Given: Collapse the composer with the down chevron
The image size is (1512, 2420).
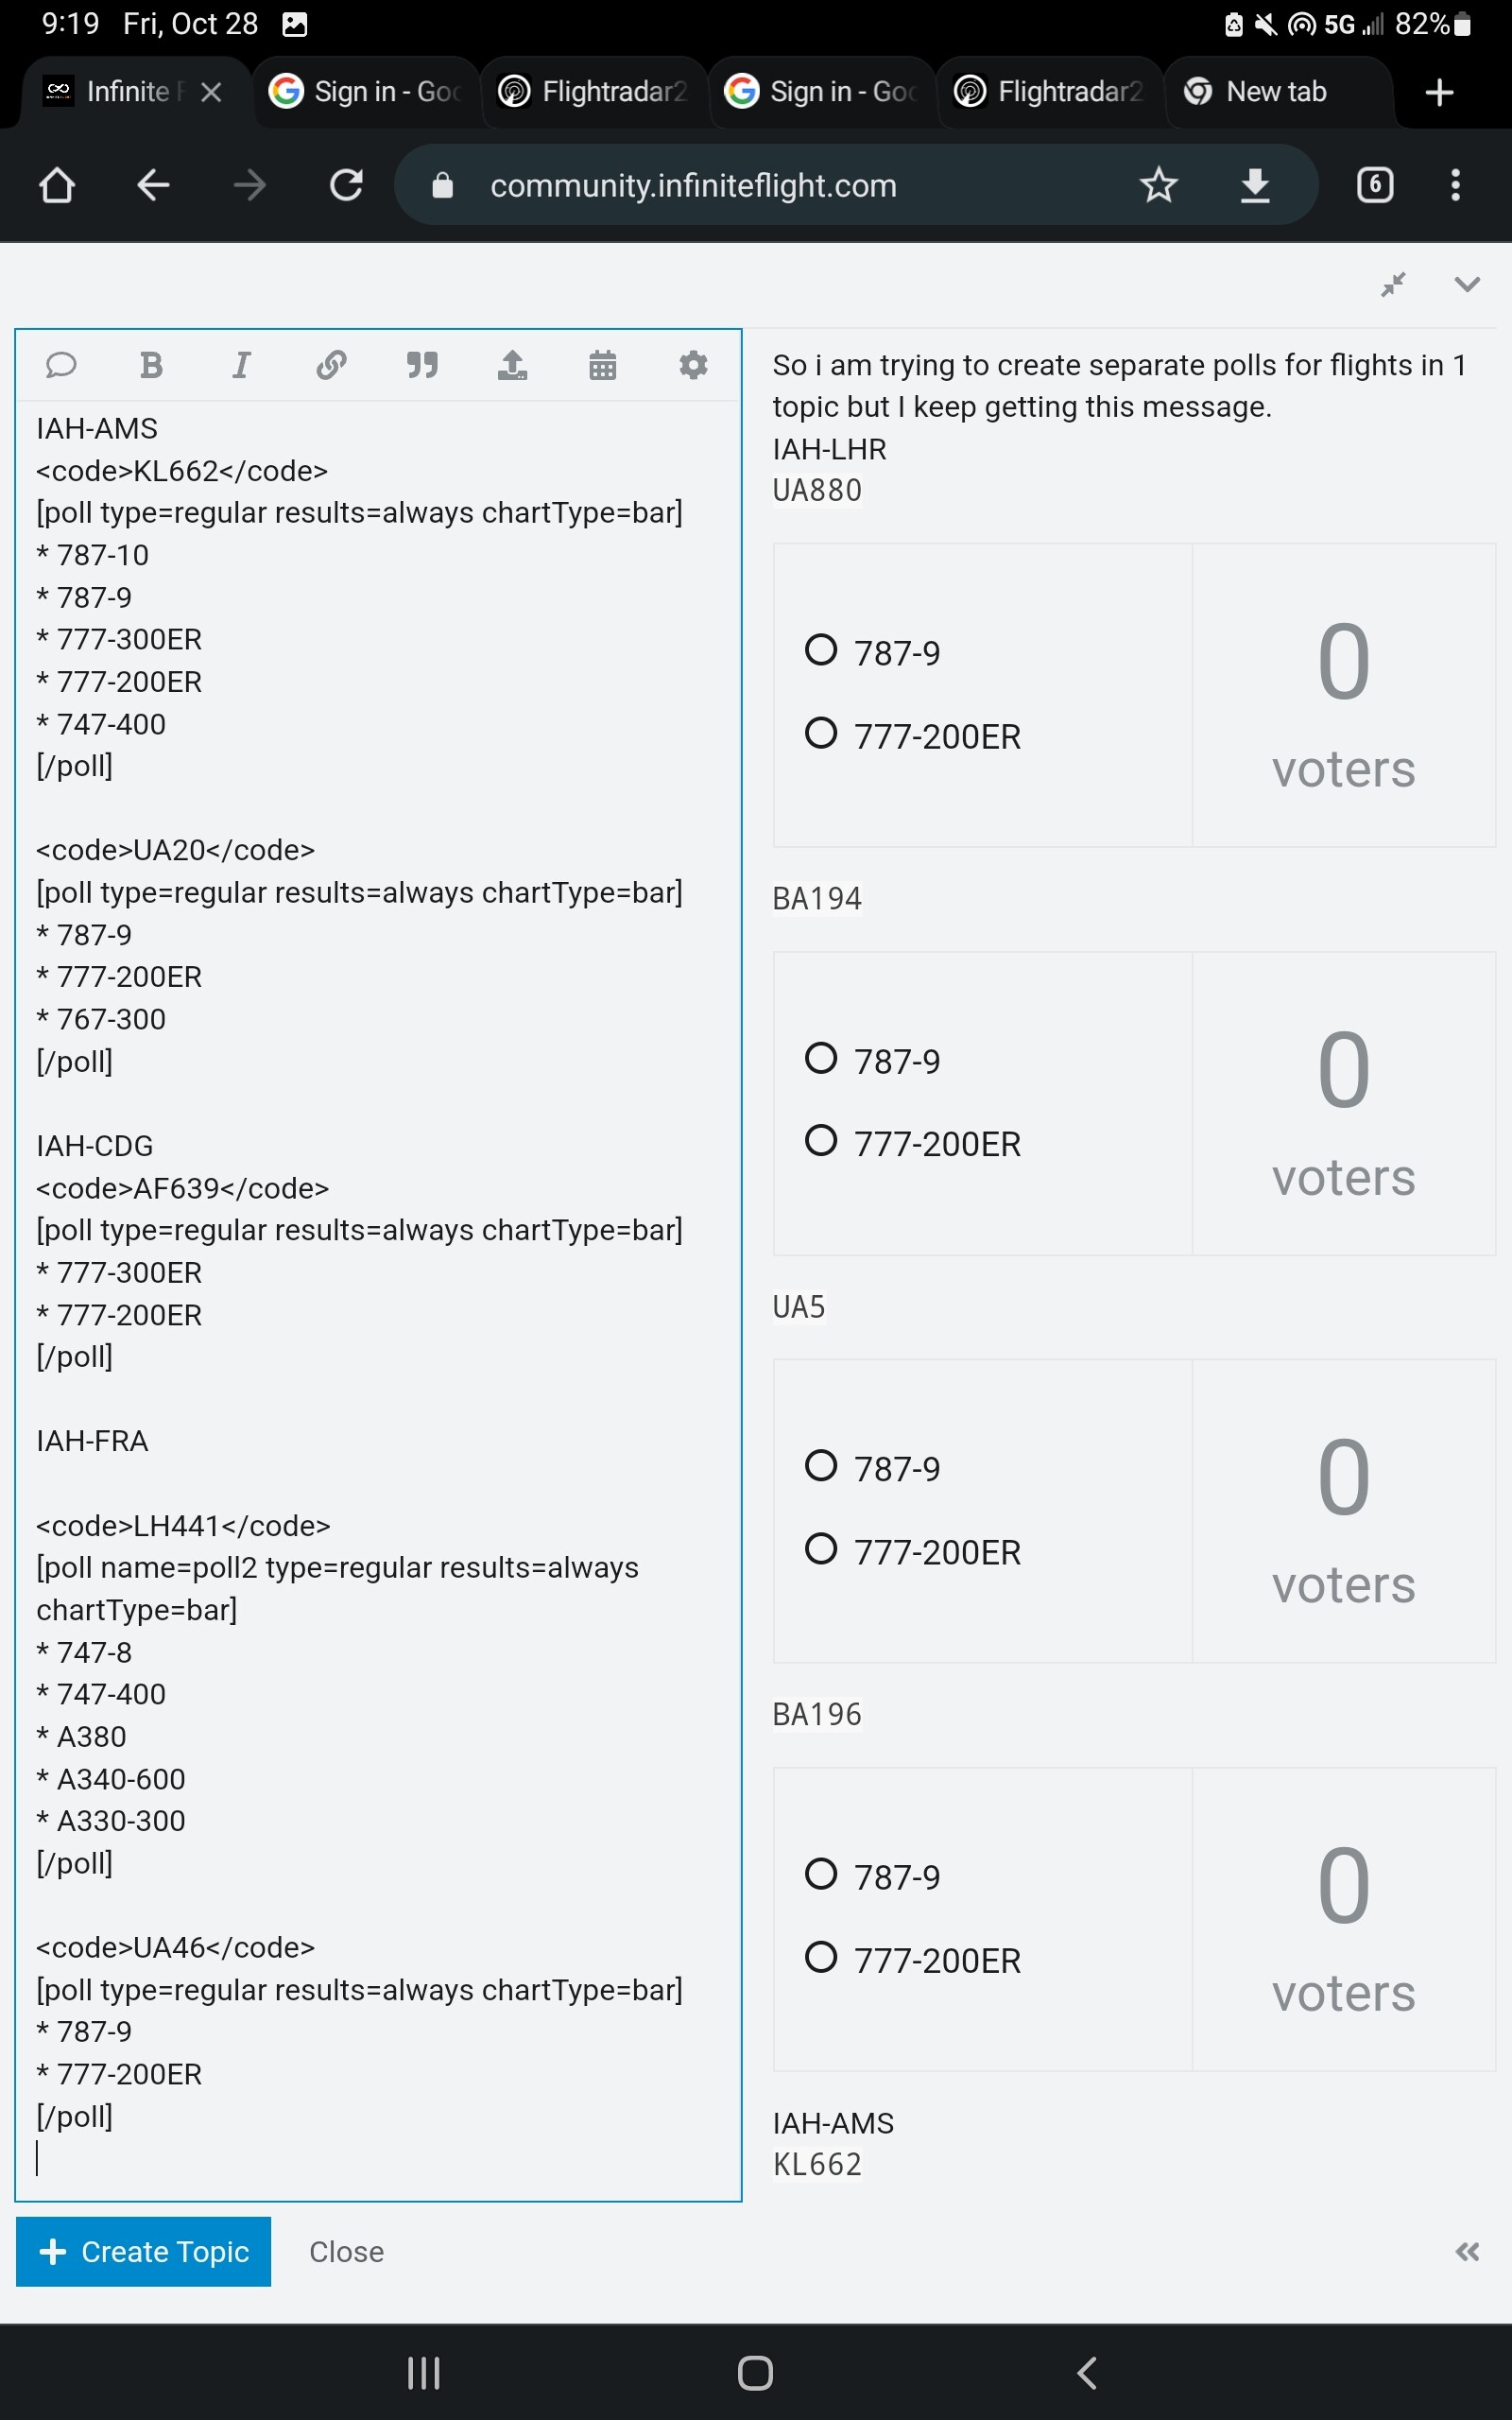Looking at the screenshot, I should point(1466,285).
